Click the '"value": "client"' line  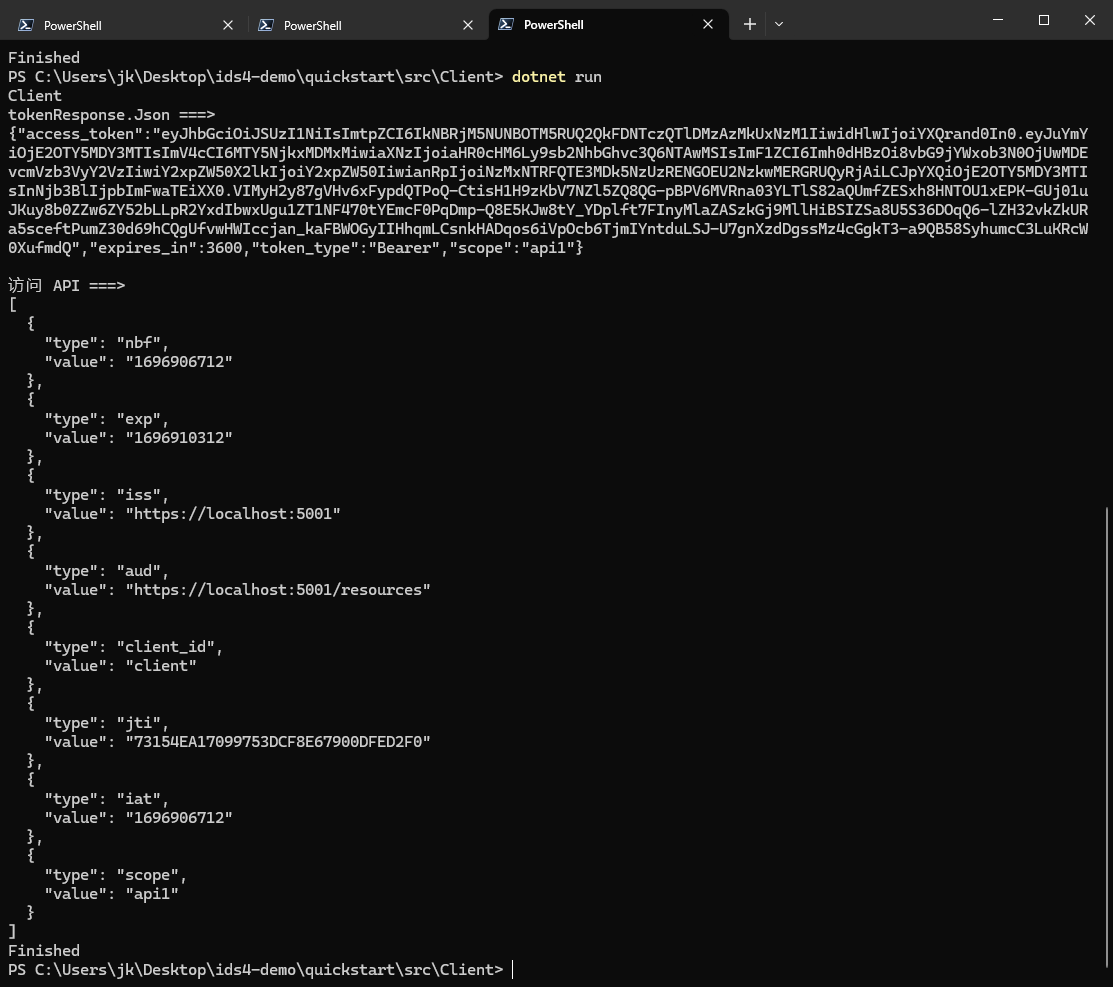121,666
